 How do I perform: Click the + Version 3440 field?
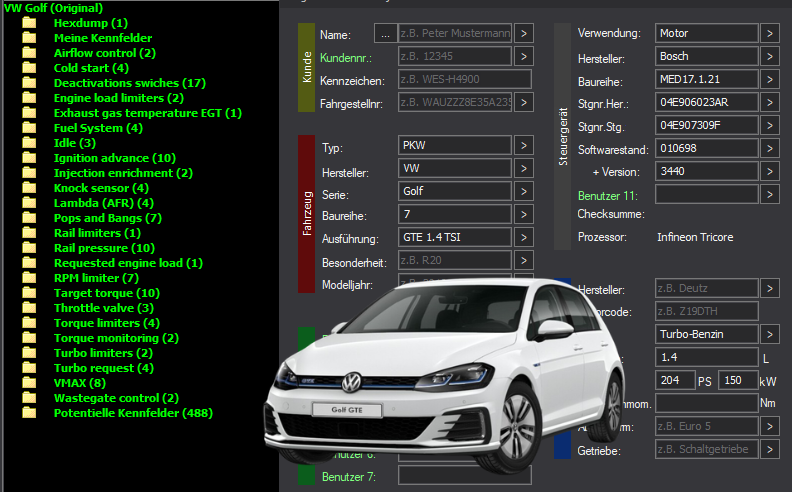coord(707,171)
